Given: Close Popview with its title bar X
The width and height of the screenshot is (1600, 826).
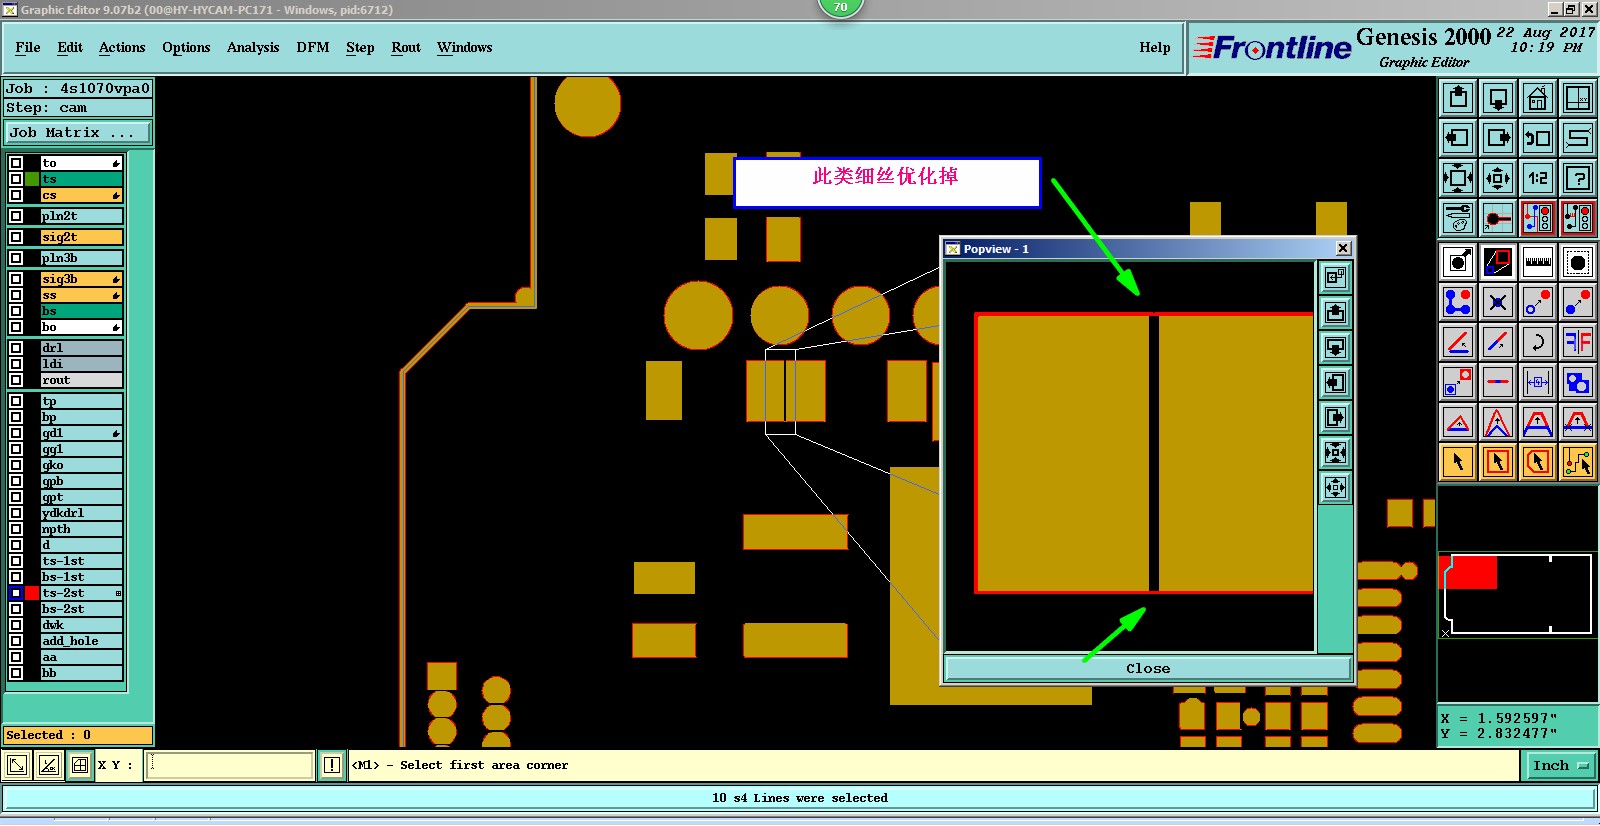Looking at the screenshot, I should click(1343, 248).
